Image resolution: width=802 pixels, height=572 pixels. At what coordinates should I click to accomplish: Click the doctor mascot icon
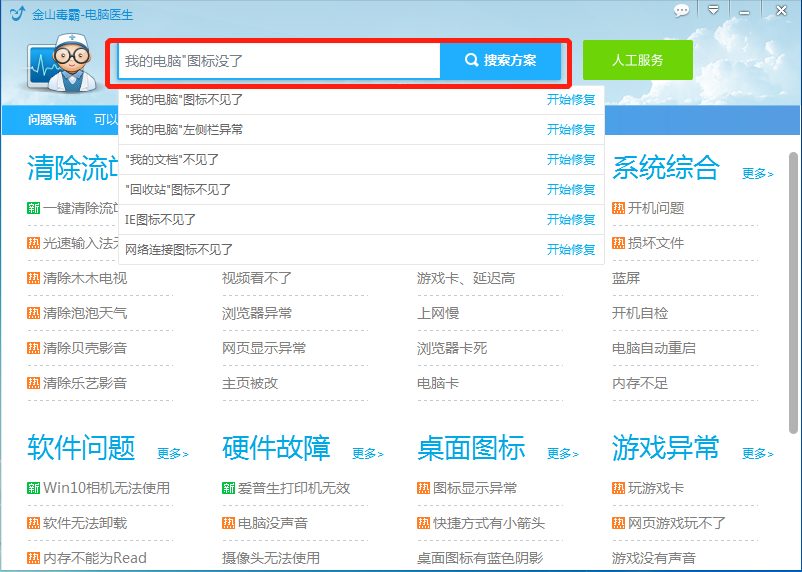click(x=62, y=63)
